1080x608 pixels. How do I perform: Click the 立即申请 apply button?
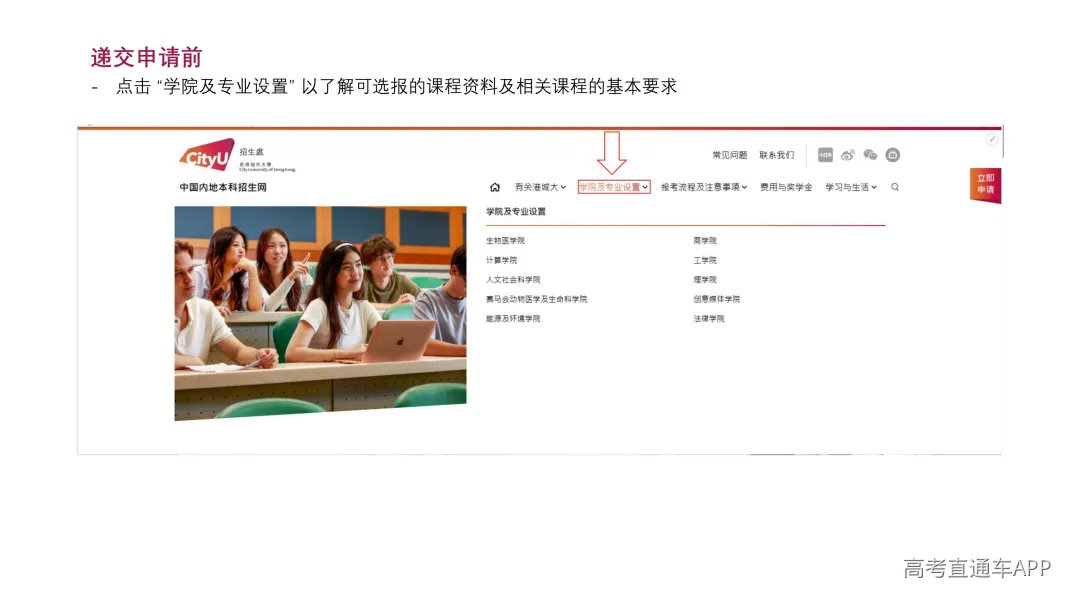pyautogui.click(x=986, y=185)
